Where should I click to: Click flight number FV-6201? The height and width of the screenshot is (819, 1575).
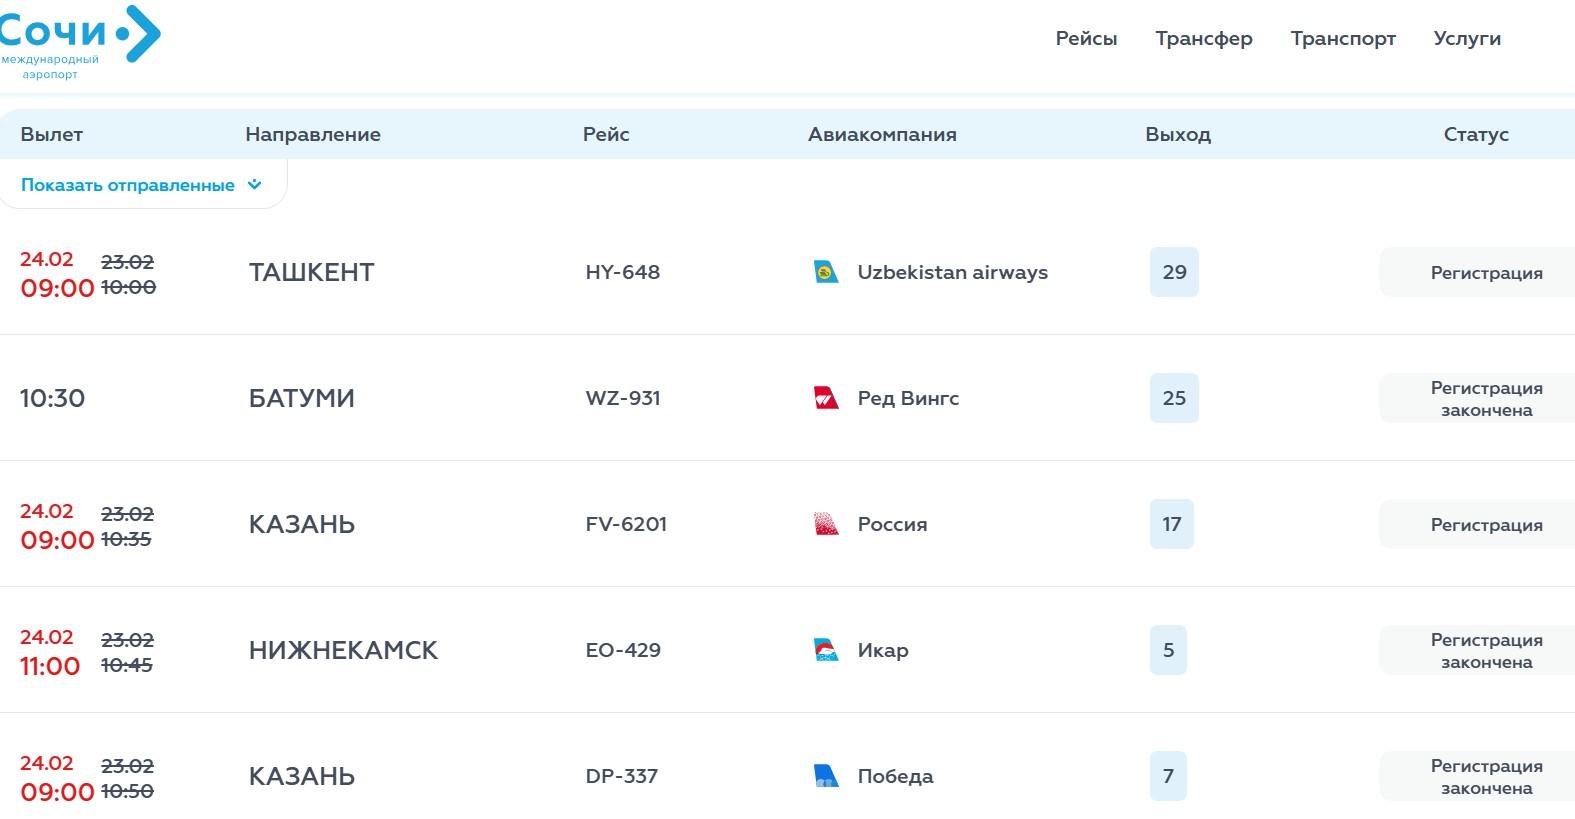(626, 524)
